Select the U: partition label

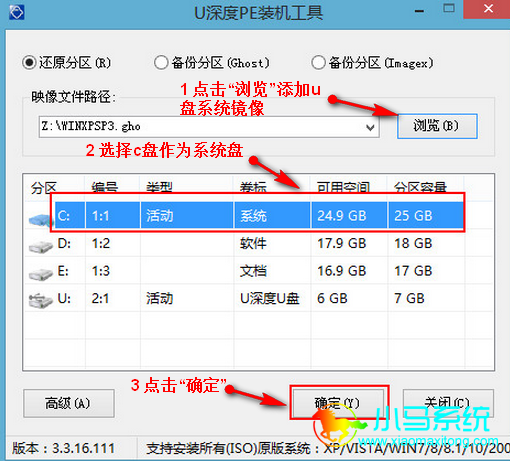click(x=64, y=298)
